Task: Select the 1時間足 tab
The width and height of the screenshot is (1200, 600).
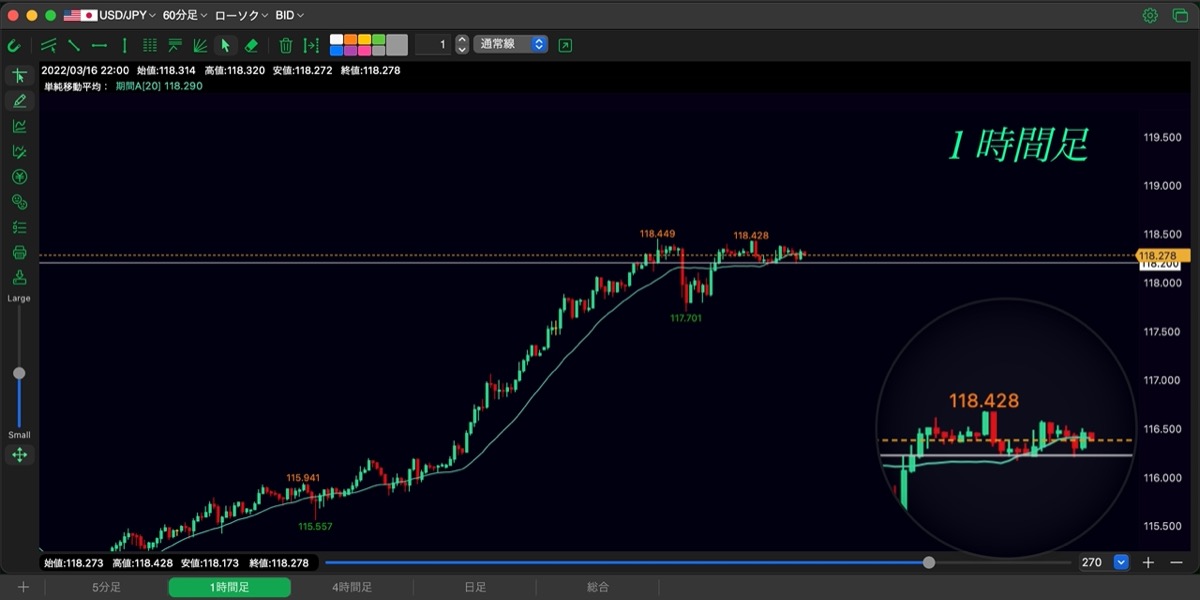Action: click(x=229, y=588)
